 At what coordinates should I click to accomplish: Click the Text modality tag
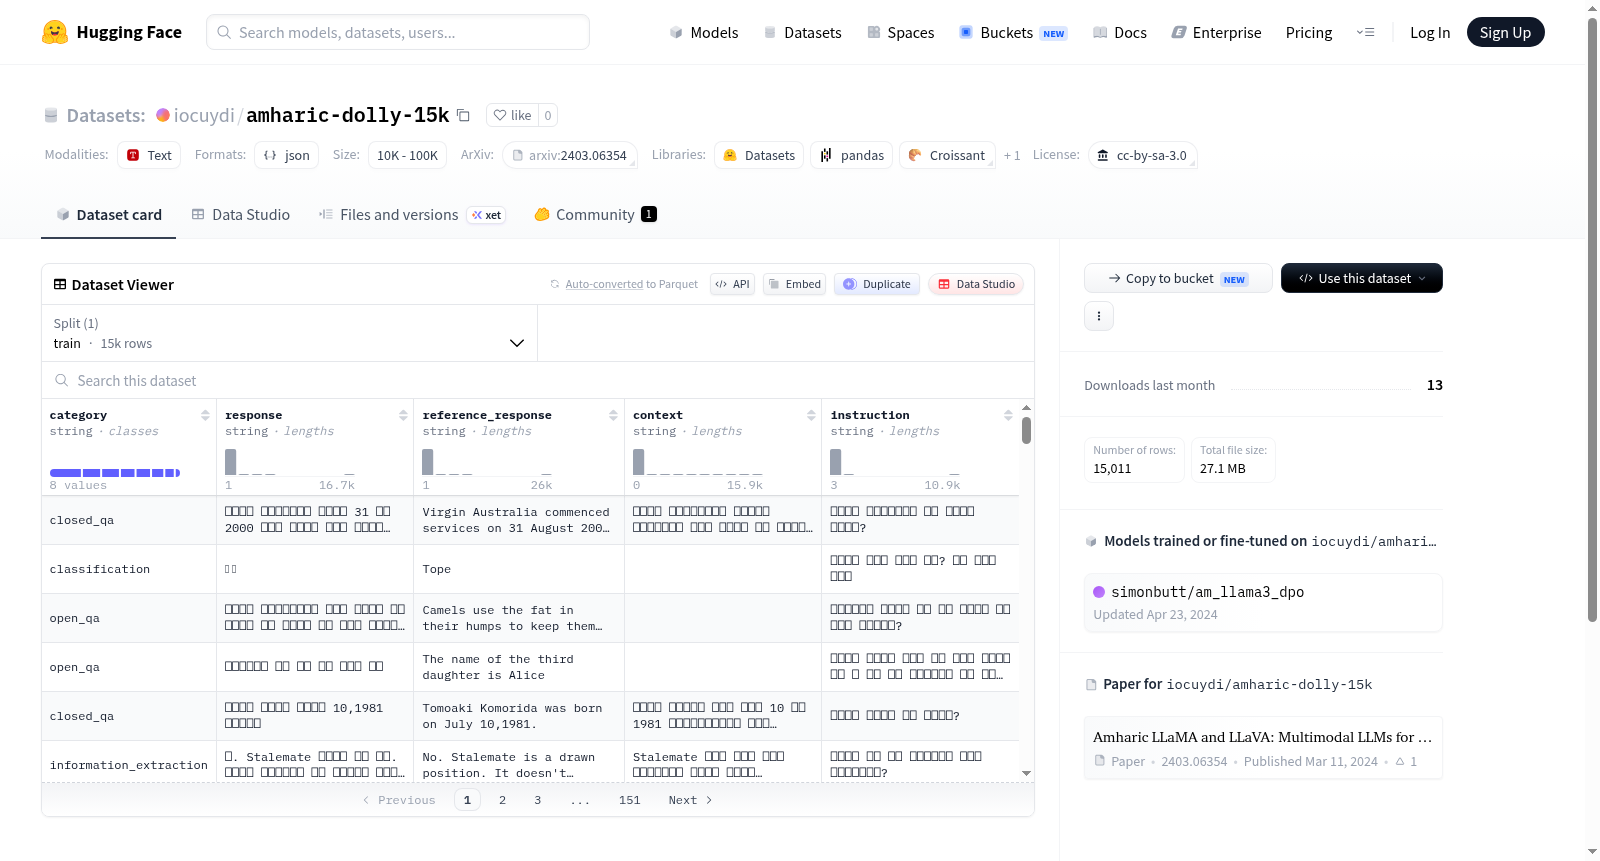coord(149,155)
